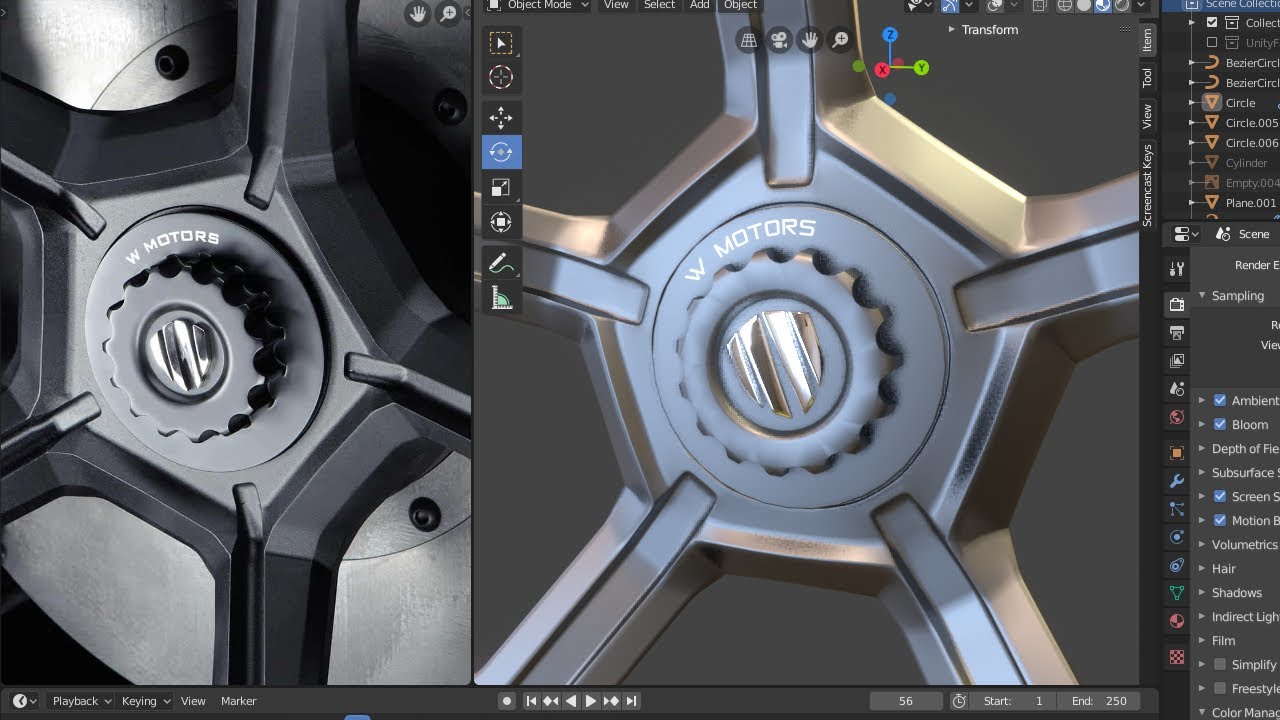
Task: Click the pan hand icon in the image editor
Action: pos(417,13)
